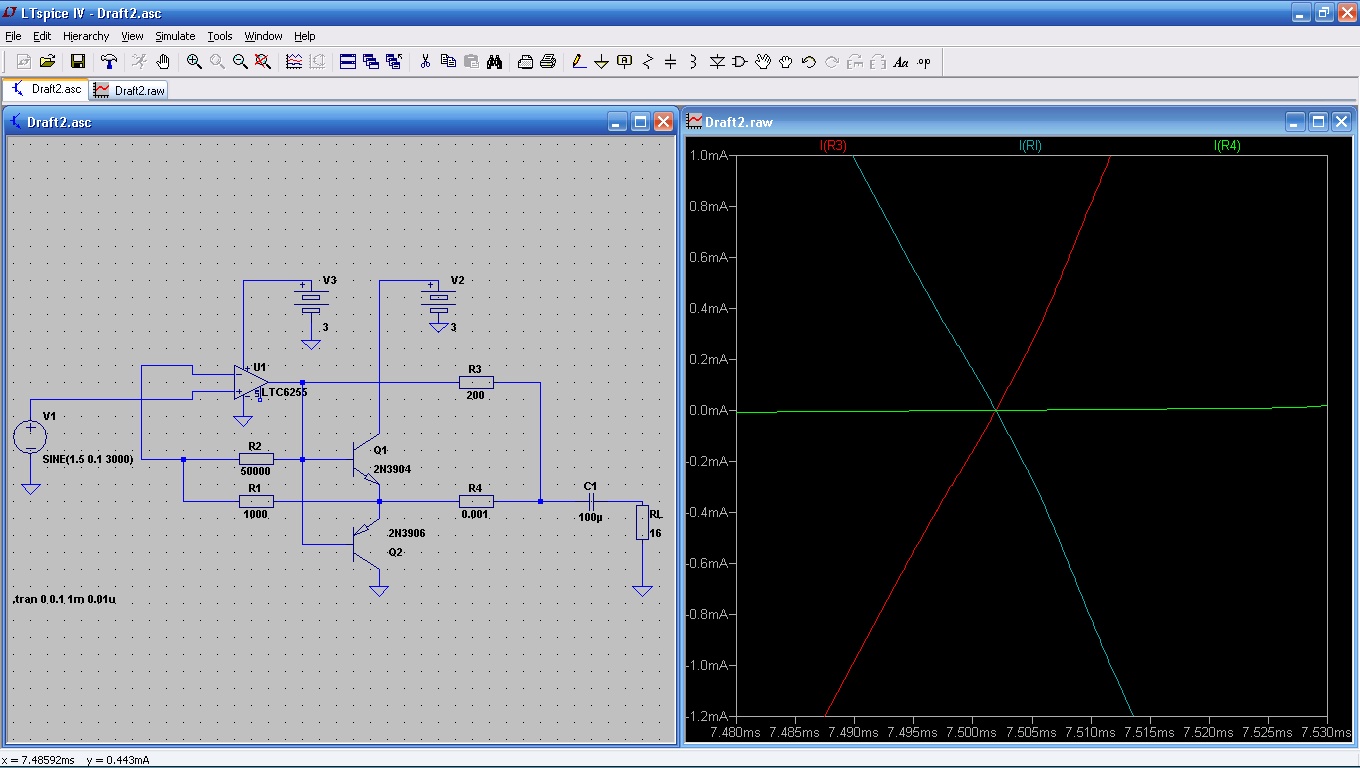Viewport: 1360px width, 768px height.
Task: Open Find with the binoculars icon
Action: tap(494, 62)
